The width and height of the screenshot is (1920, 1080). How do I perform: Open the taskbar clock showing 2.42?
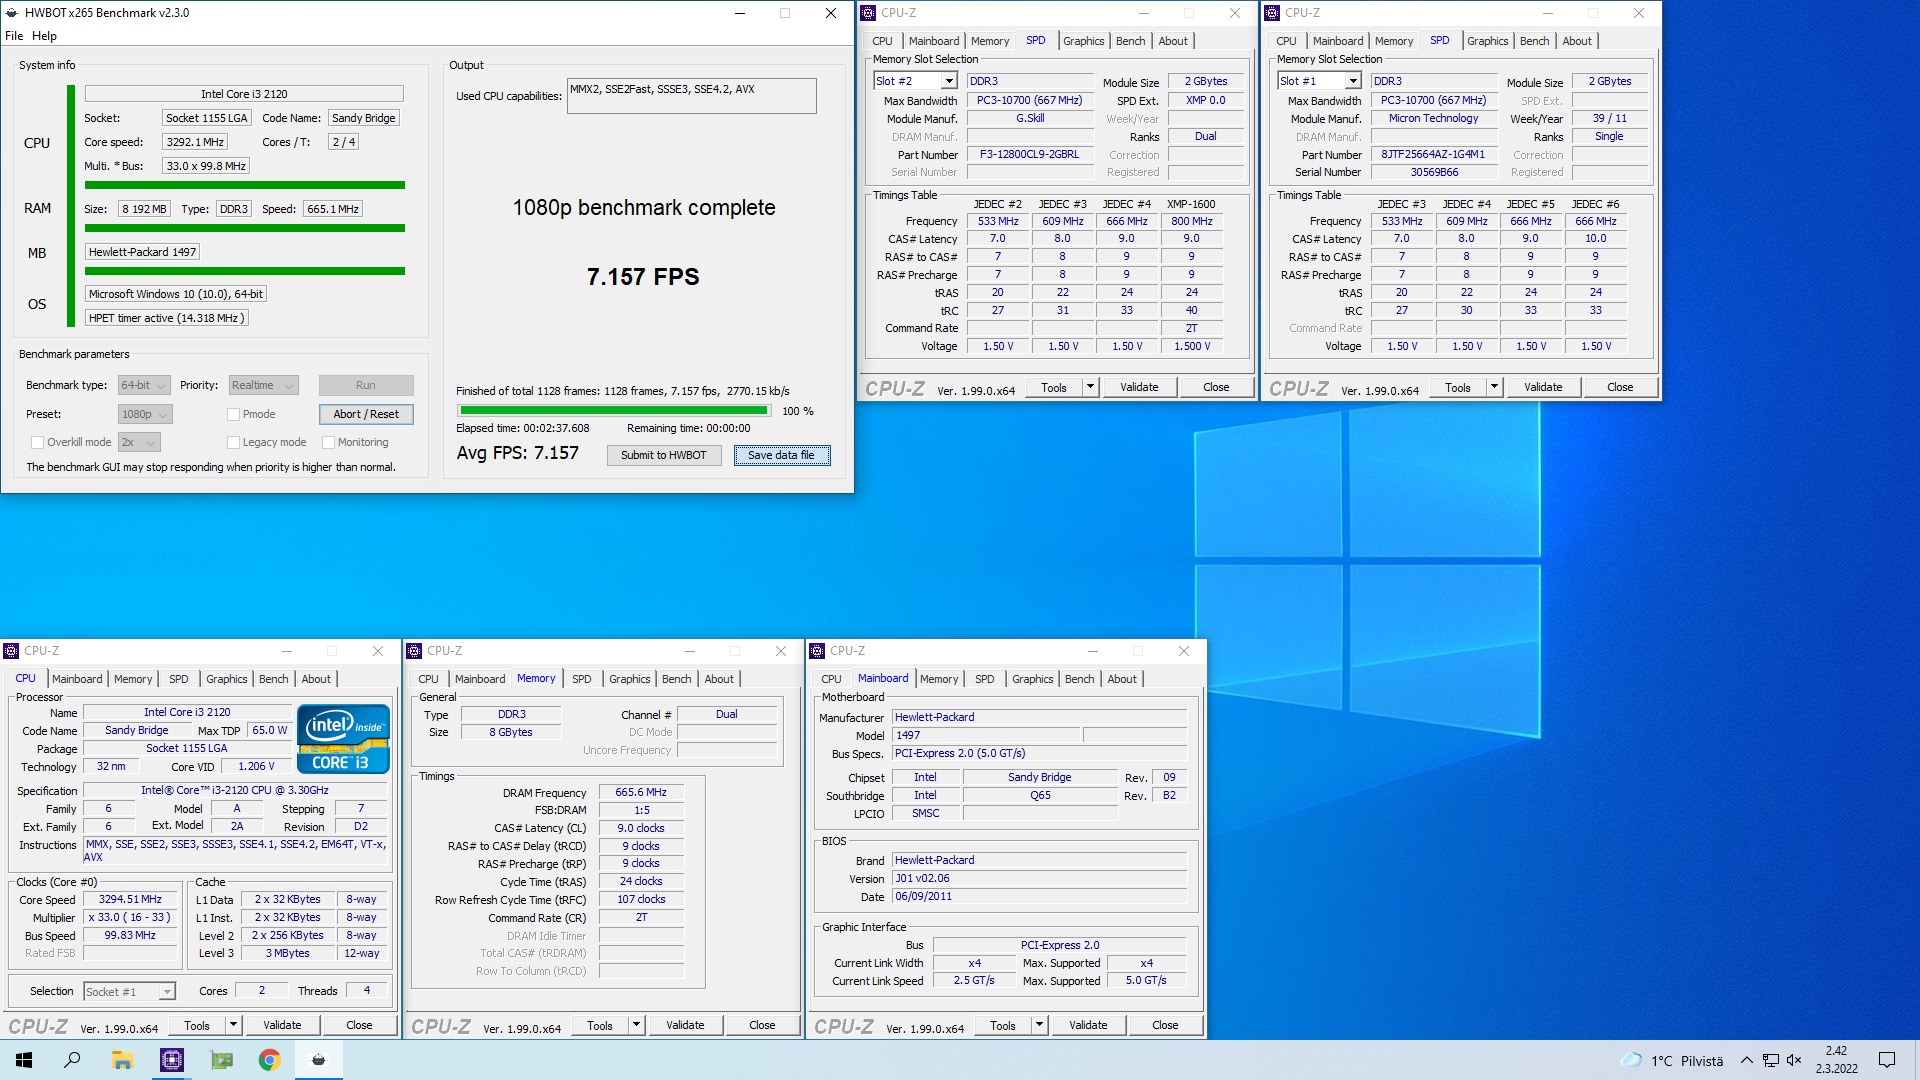[1836, 1060]
